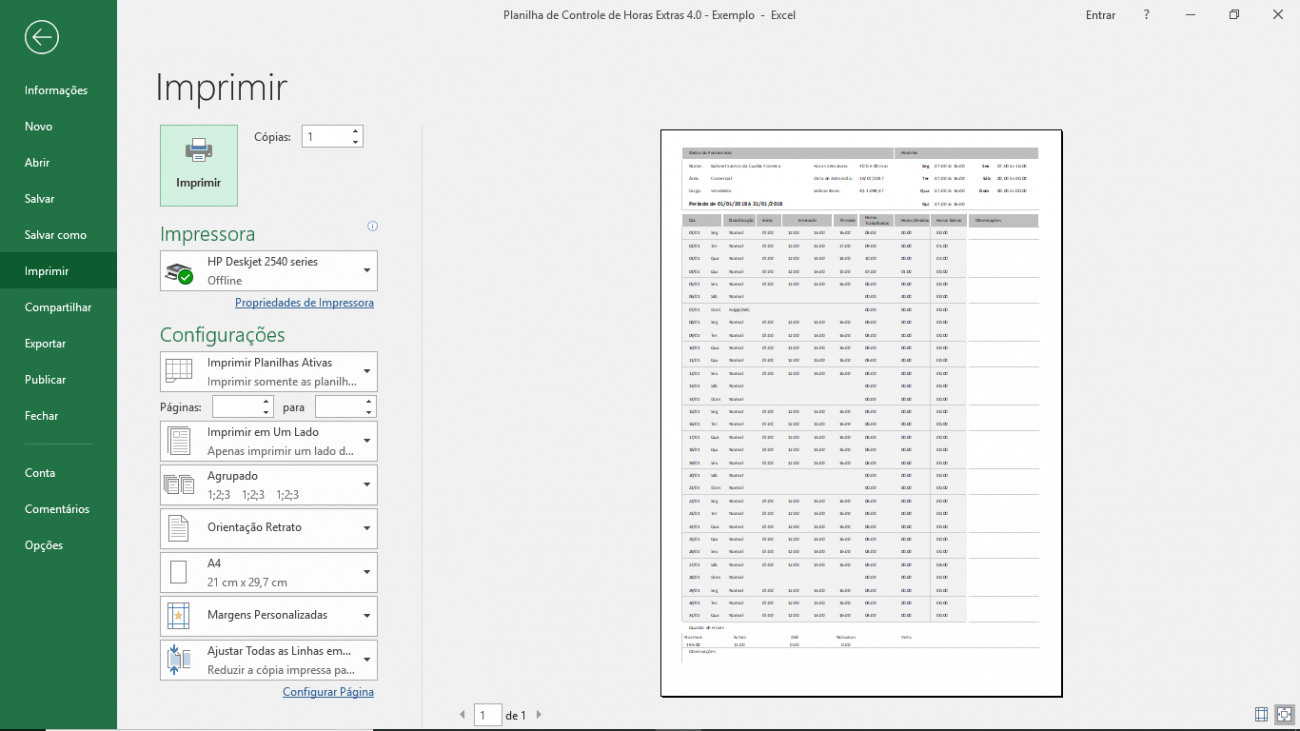Select Novo in the sidebar
The image size is (1300, 731).
pos(58,126)
